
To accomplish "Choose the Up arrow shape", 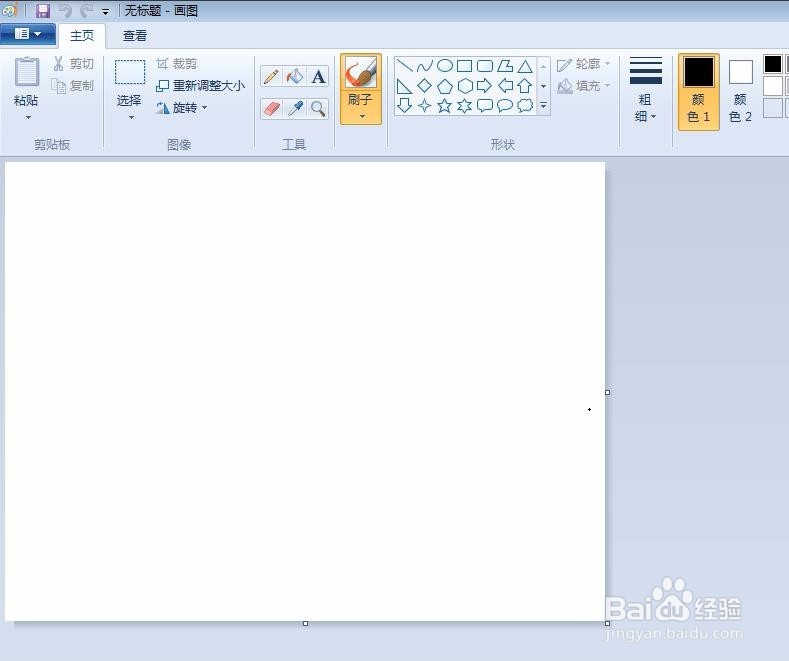I will (525, 86).
